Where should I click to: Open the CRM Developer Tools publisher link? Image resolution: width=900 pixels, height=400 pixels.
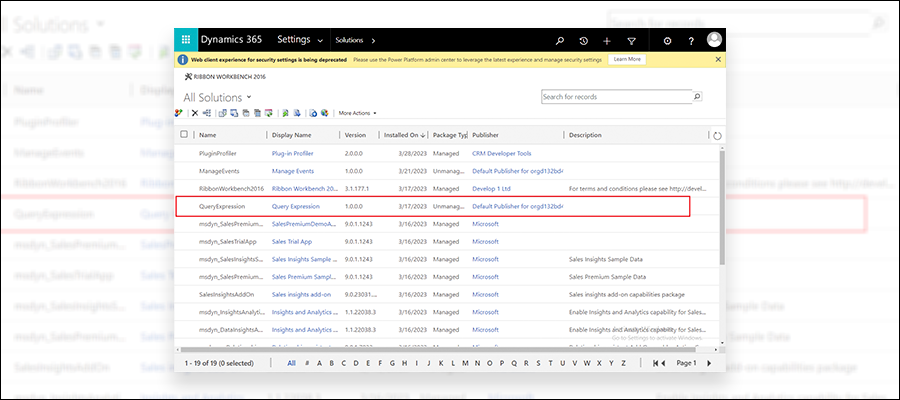coord(502,153)
